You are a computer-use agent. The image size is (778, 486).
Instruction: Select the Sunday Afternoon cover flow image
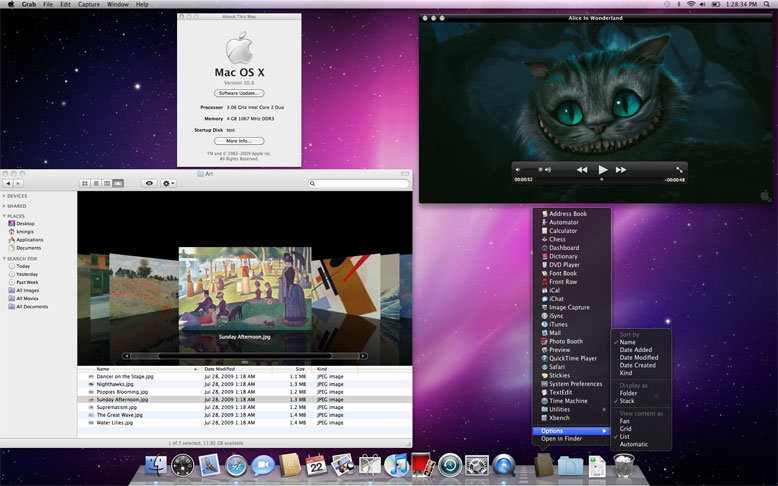[x=245, y=289]
